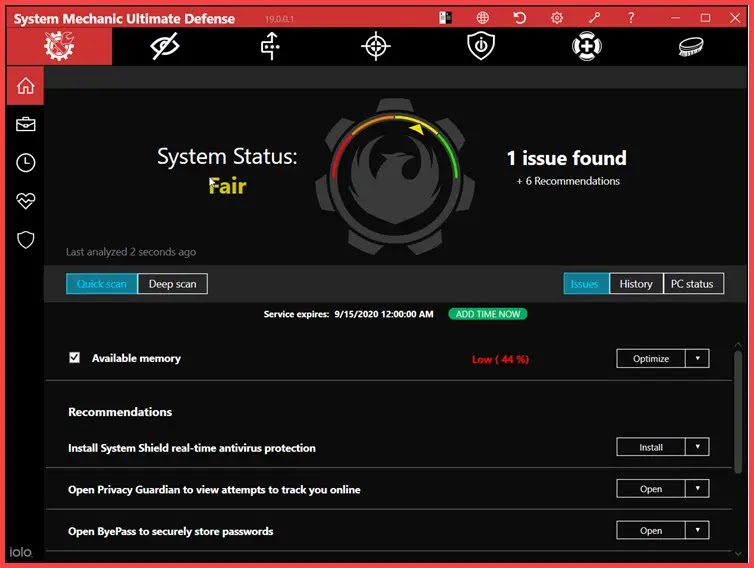Expand dropdown arrow next to Optimize
Image resolution: width=754 pixels, height=568 pixels.
[697, 358]
